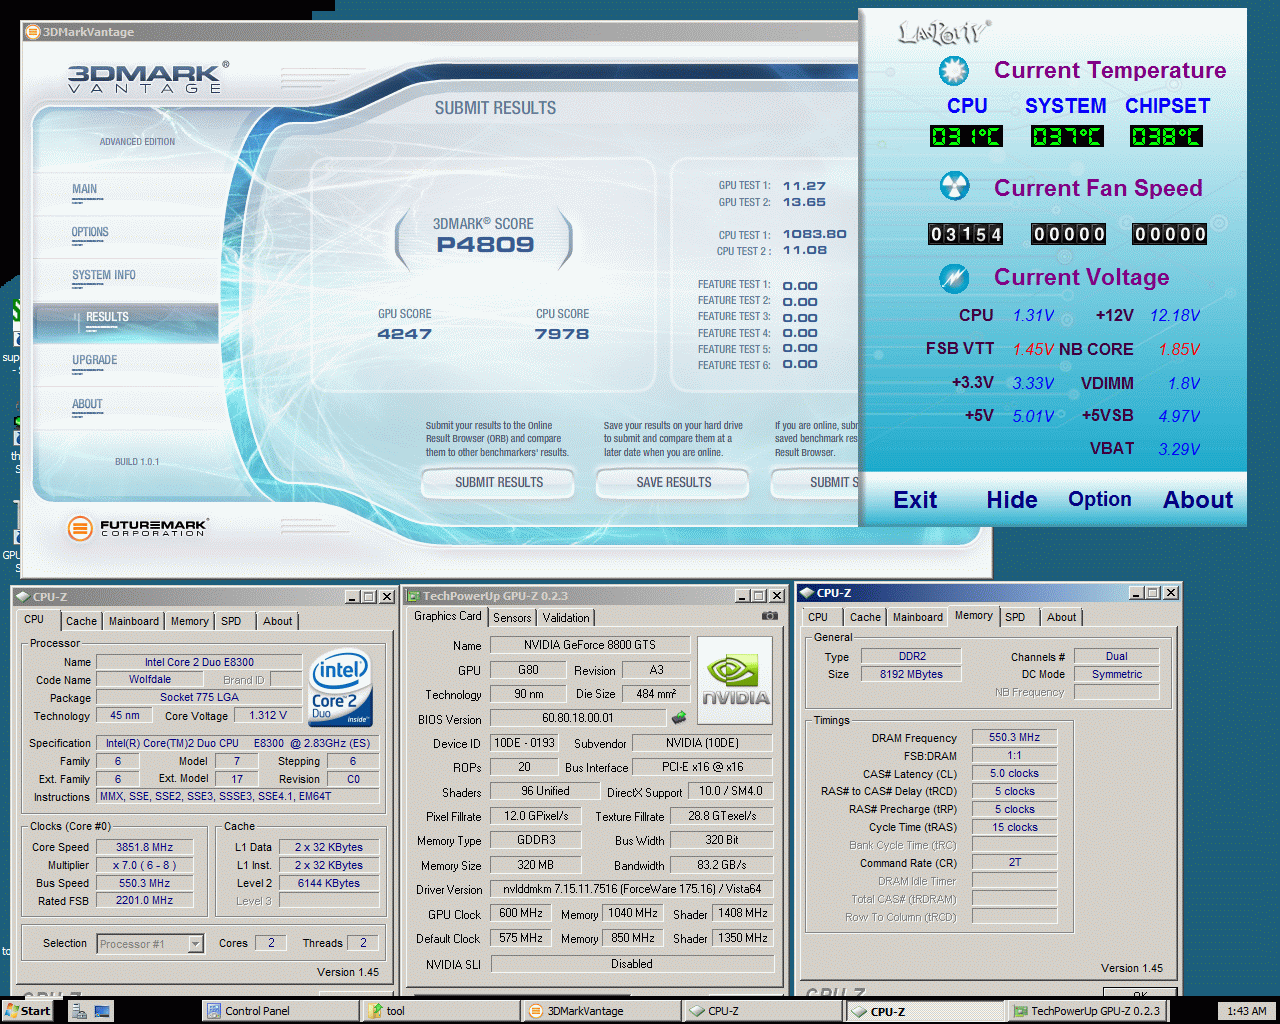
Task: Click the 3DMark score 'P4809'
Action: point(485,245)
